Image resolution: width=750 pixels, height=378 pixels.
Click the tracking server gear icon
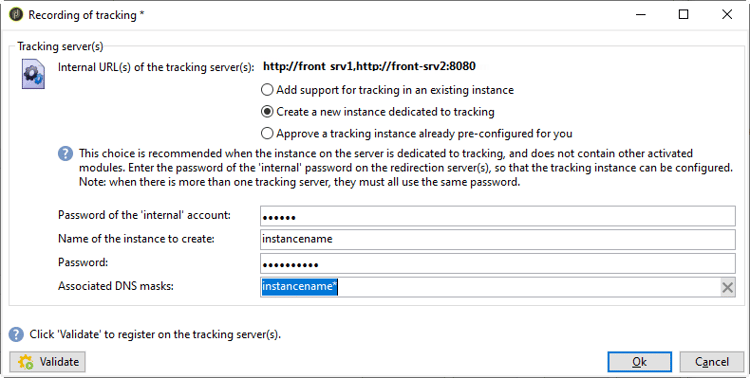click(33, 74)
